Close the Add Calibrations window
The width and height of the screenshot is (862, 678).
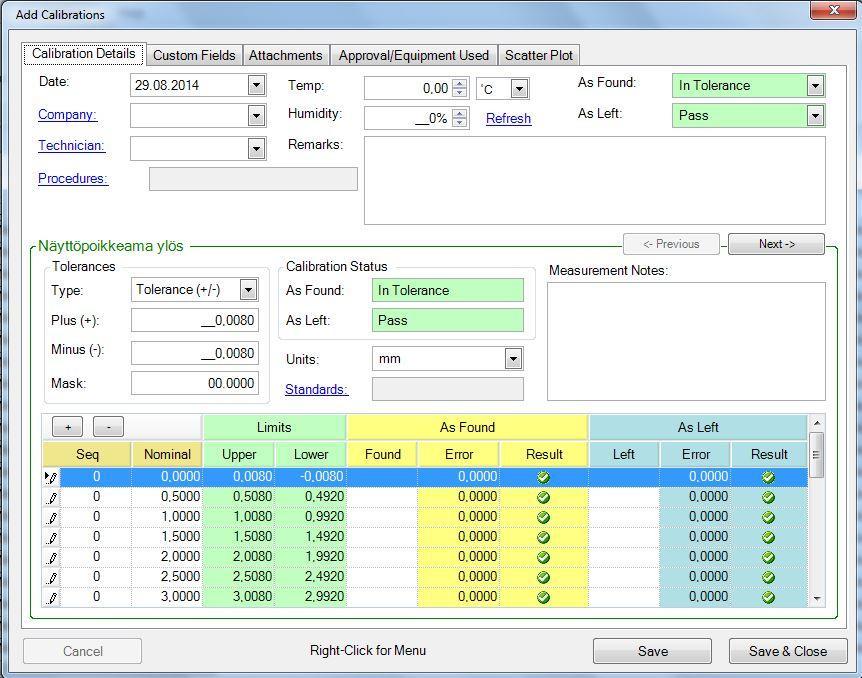pyautogui.click(x=833, y=9)
